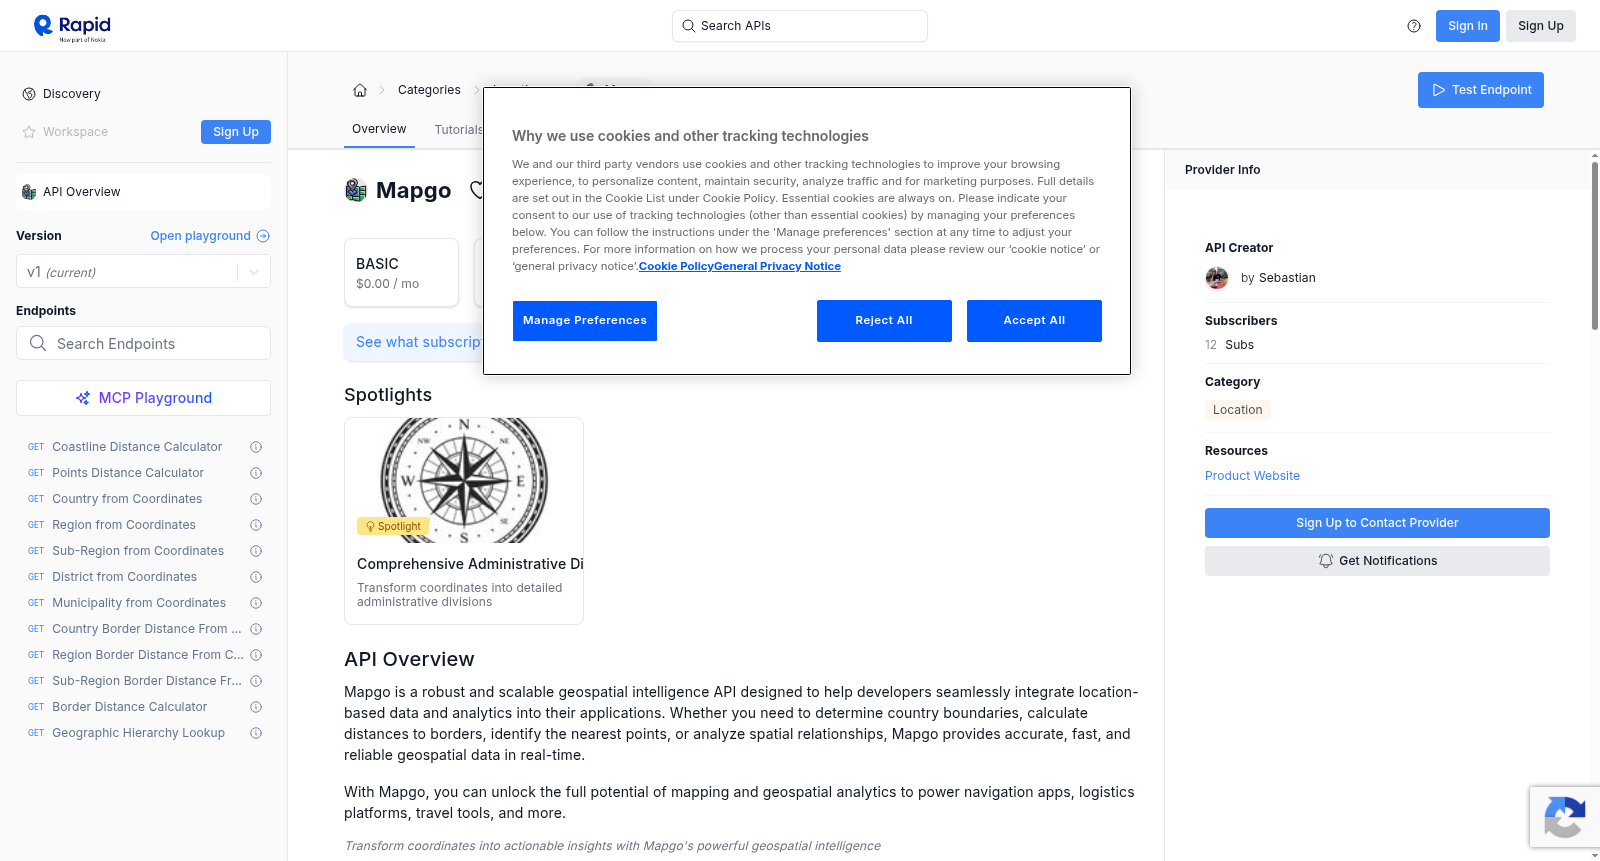Viewport: 1600px width, 861px height.
Task: Click info icon for Points Distance Calculator
Action: (x=256, y=473)
